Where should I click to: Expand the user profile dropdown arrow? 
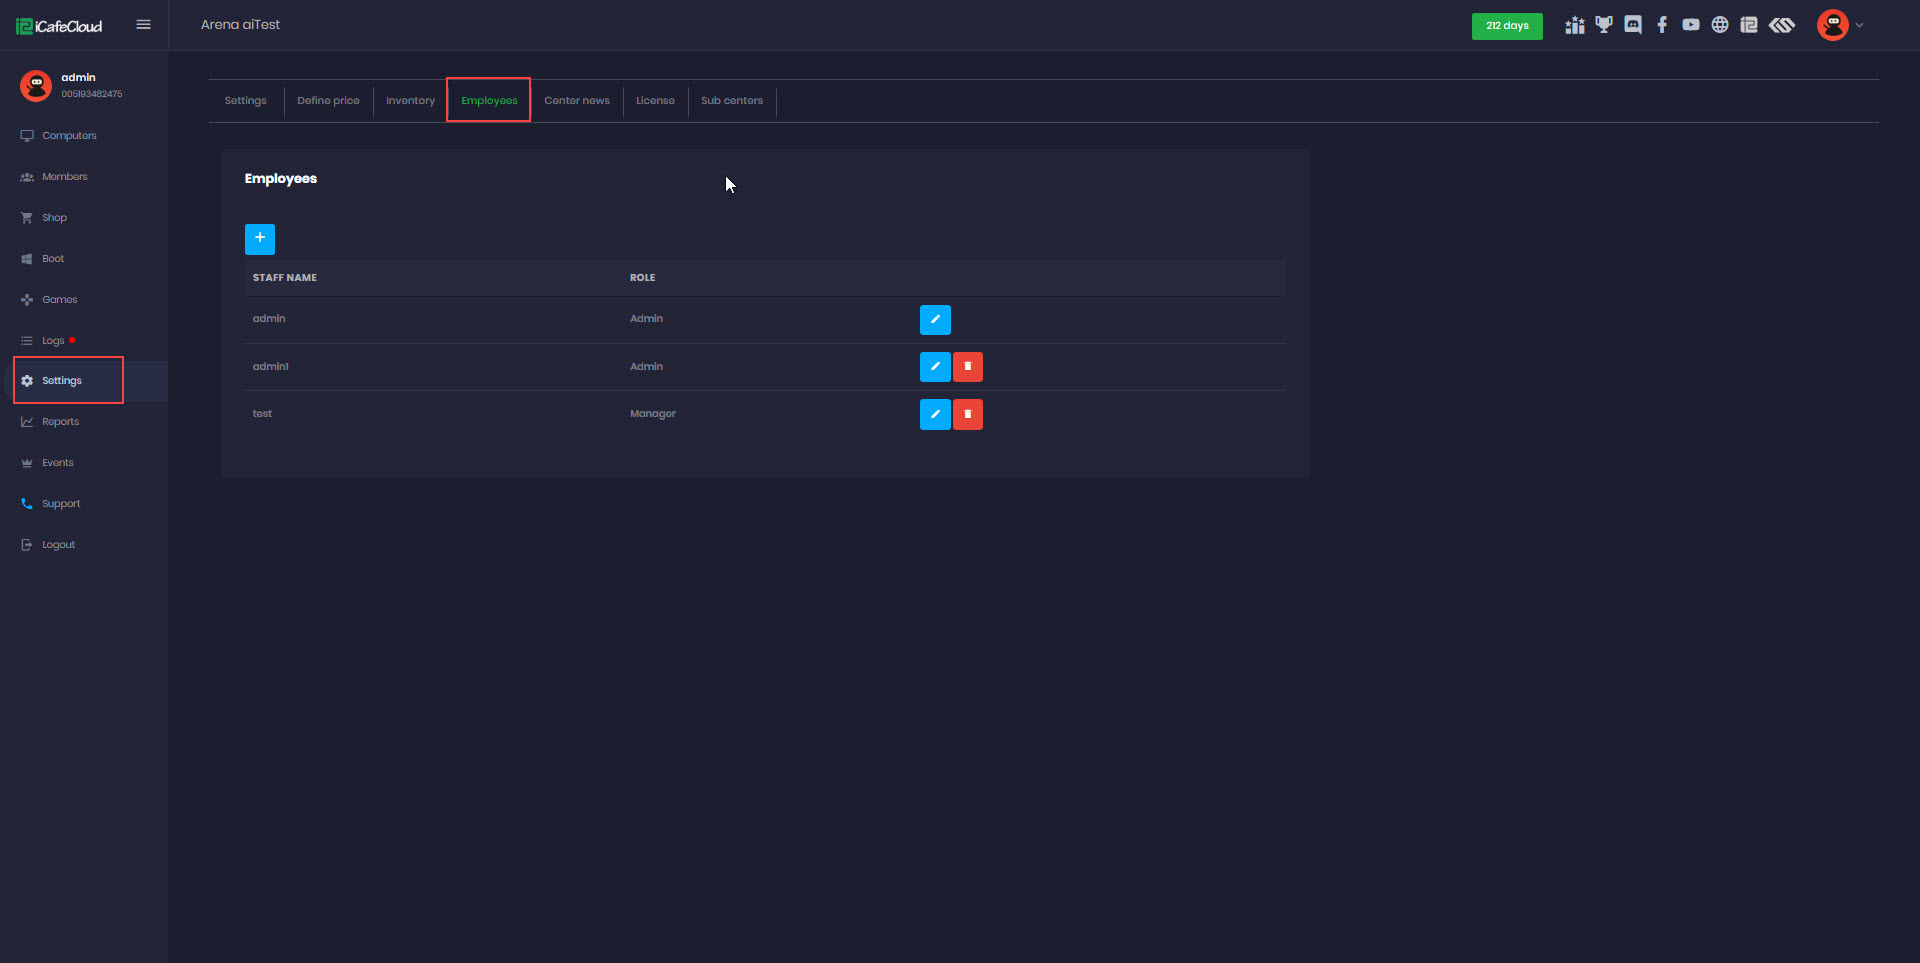point(1860,26)
